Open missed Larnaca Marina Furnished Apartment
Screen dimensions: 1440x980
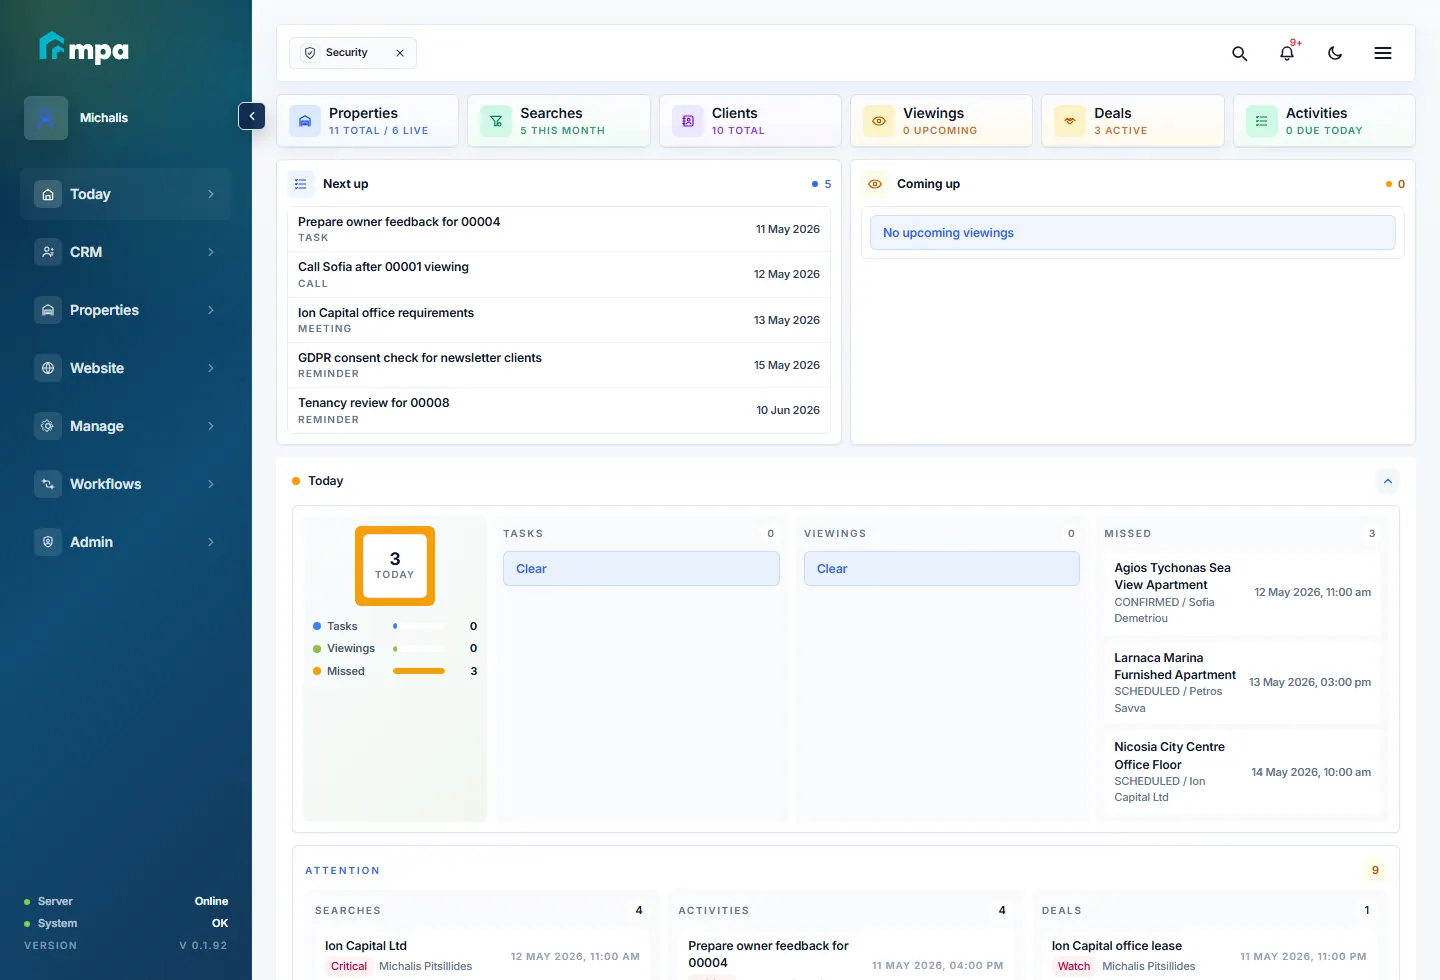(1243, 683)
